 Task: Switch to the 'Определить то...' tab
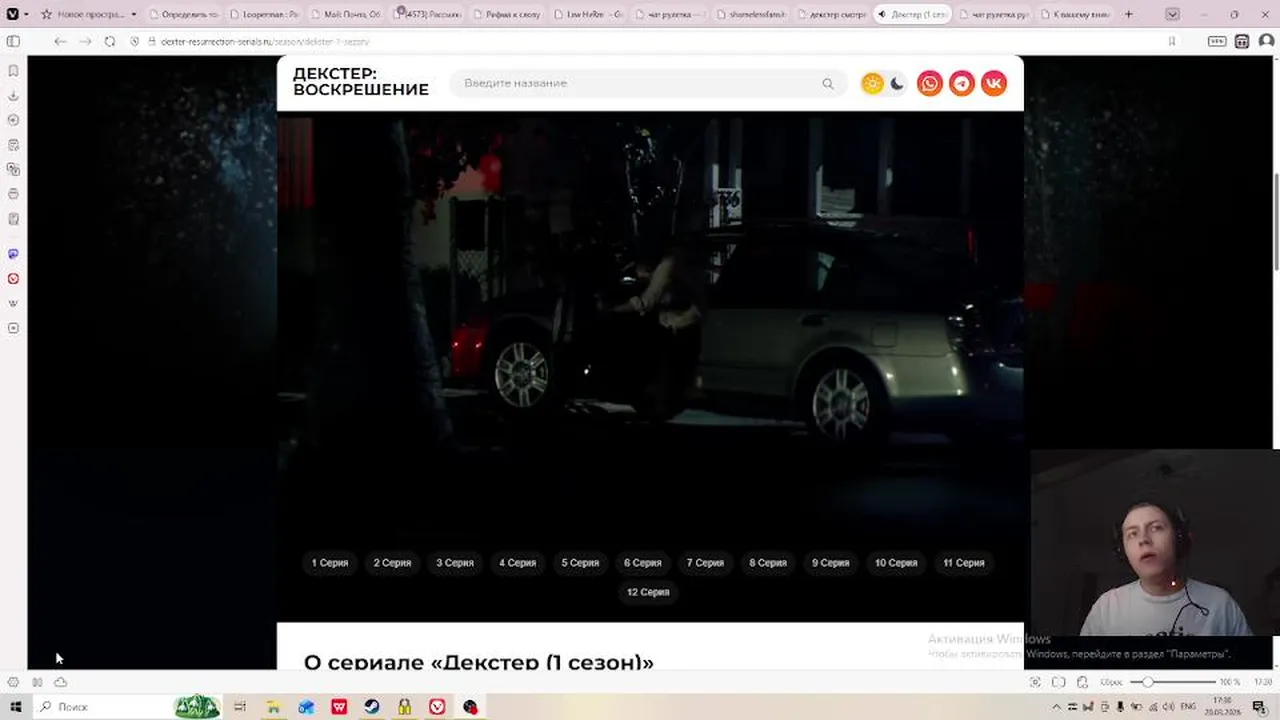(x=185, y=14)
